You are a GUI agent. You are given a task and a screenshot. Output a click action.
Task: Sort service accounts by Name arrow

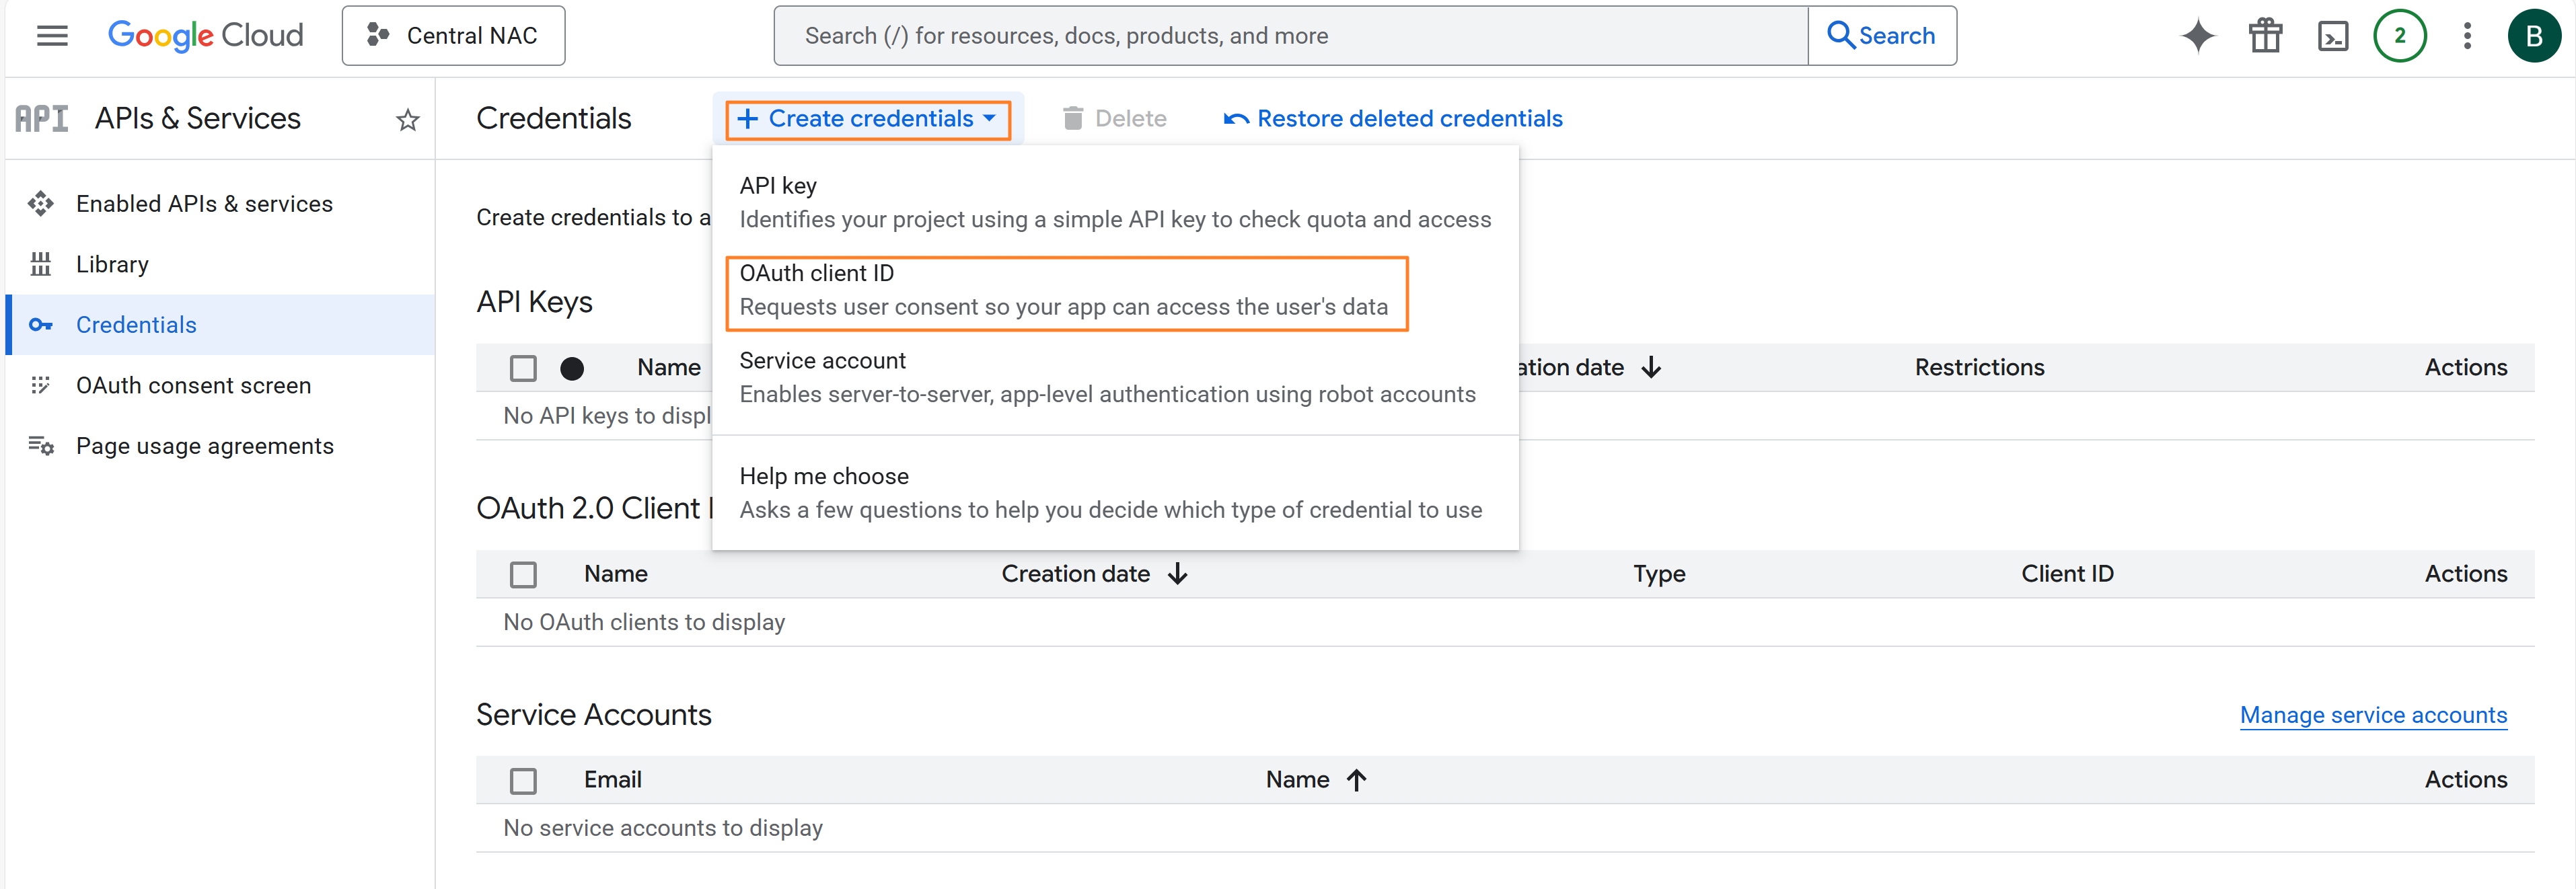[1356, 780]
